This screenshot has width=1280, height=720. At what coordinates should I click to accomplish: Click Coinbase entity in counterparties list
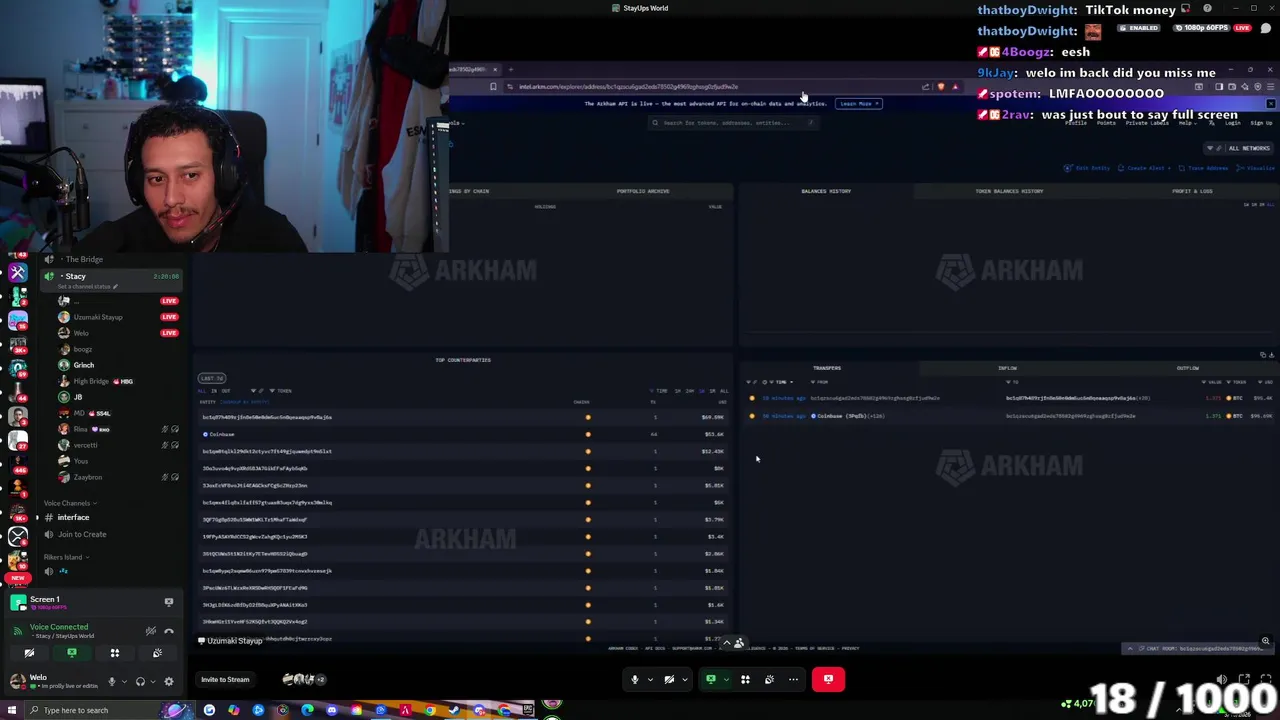pos(222,434)
